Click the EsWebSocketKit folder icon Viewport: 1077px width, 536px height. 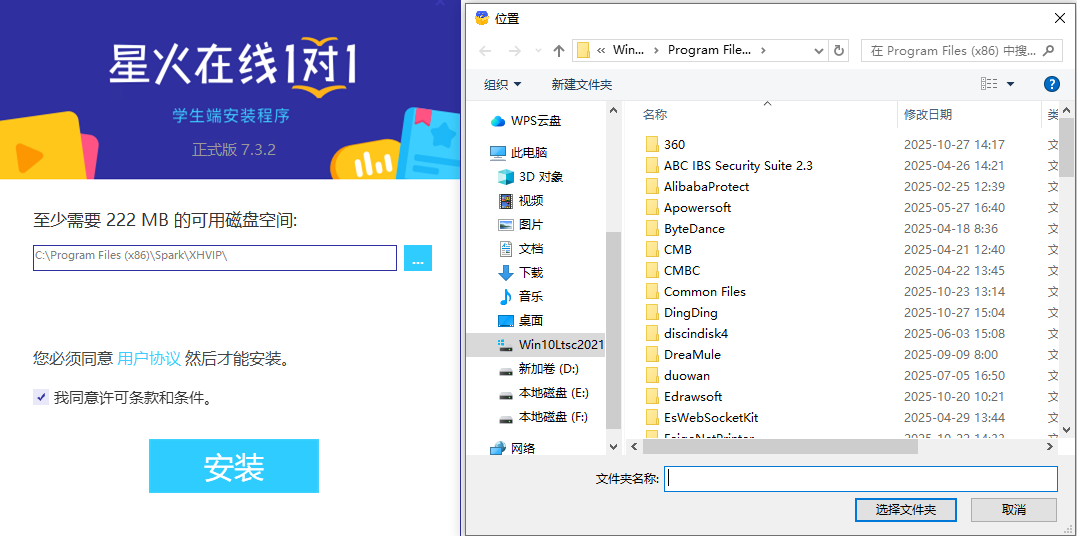coord(653,417)
